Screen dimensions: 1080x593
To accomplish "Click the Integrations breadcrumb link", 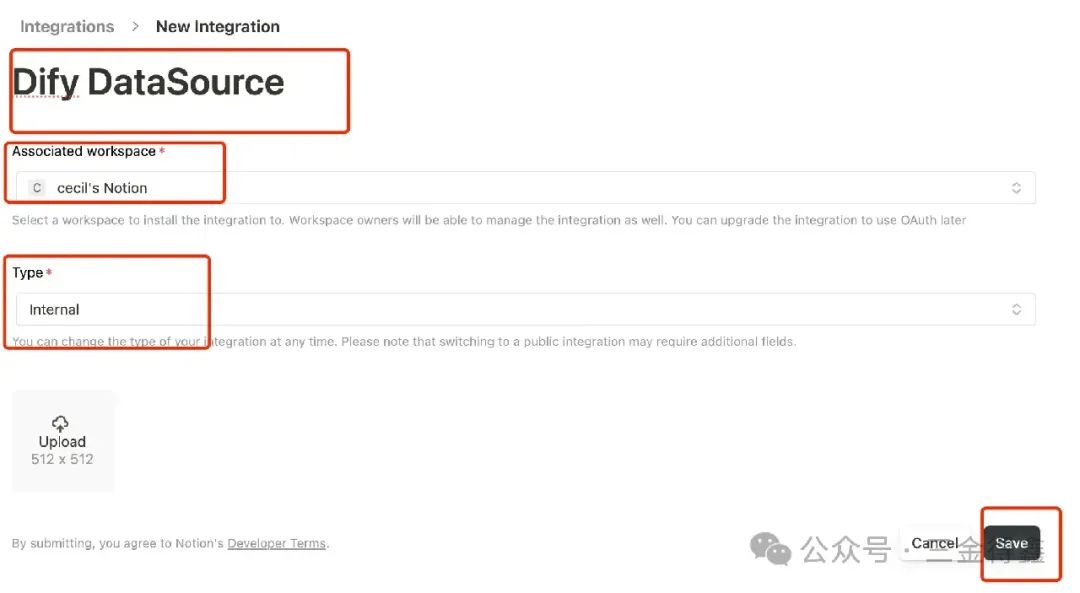I will [67, 27].
